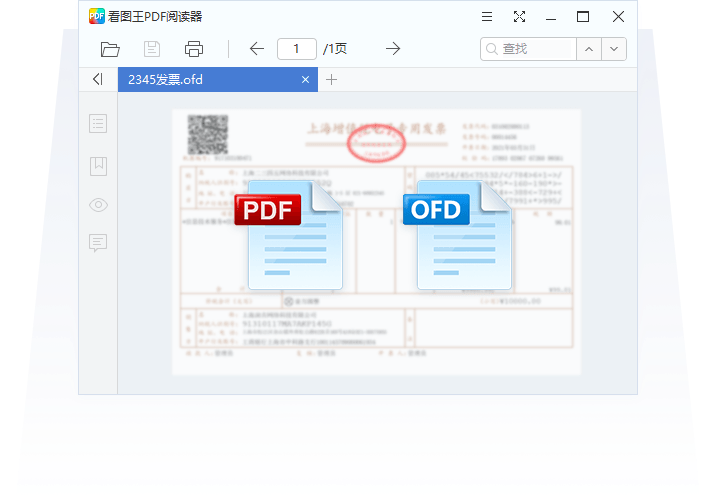Screen dimensions: 718x496
Task: Open the comments panel in sidebar
Action: pos(98,243)
